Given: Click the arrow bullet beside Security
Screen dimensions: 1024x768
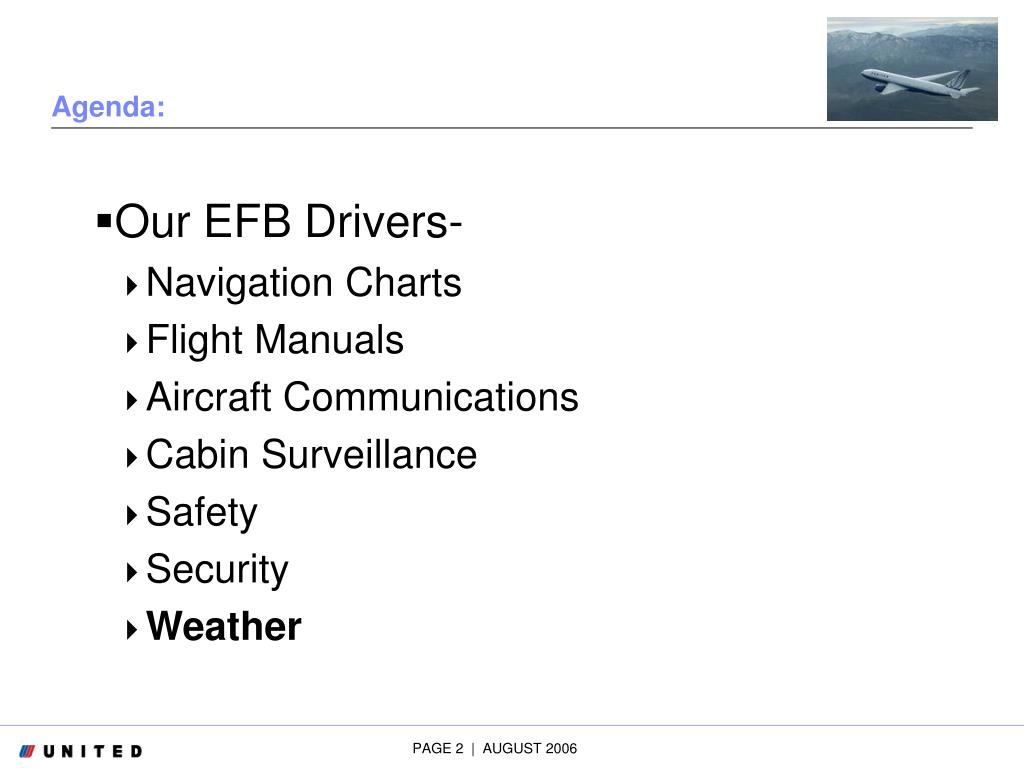Looking at the screenshot, I should [x=132, y=573].
